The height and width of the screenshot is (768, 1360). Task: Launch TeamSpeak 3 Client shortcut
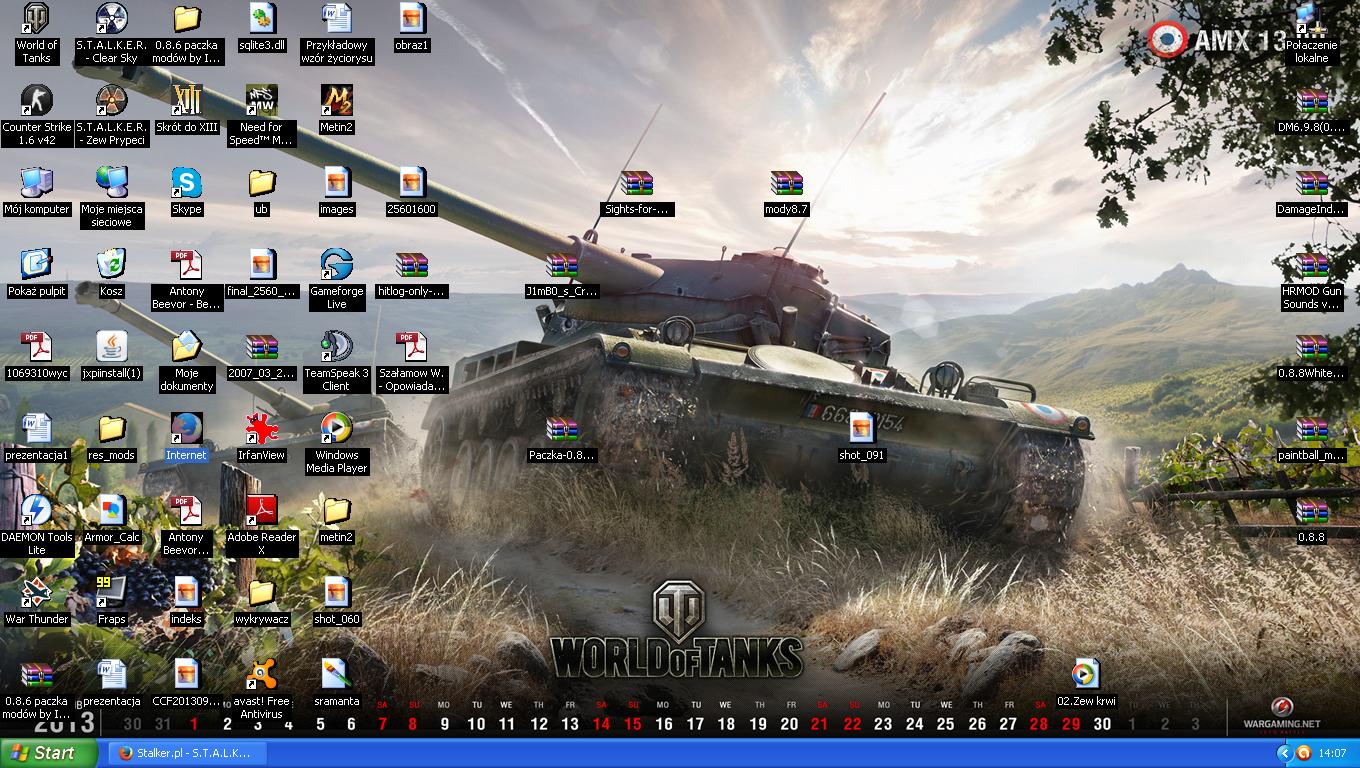pyautogui.click(x=337, y=347)
